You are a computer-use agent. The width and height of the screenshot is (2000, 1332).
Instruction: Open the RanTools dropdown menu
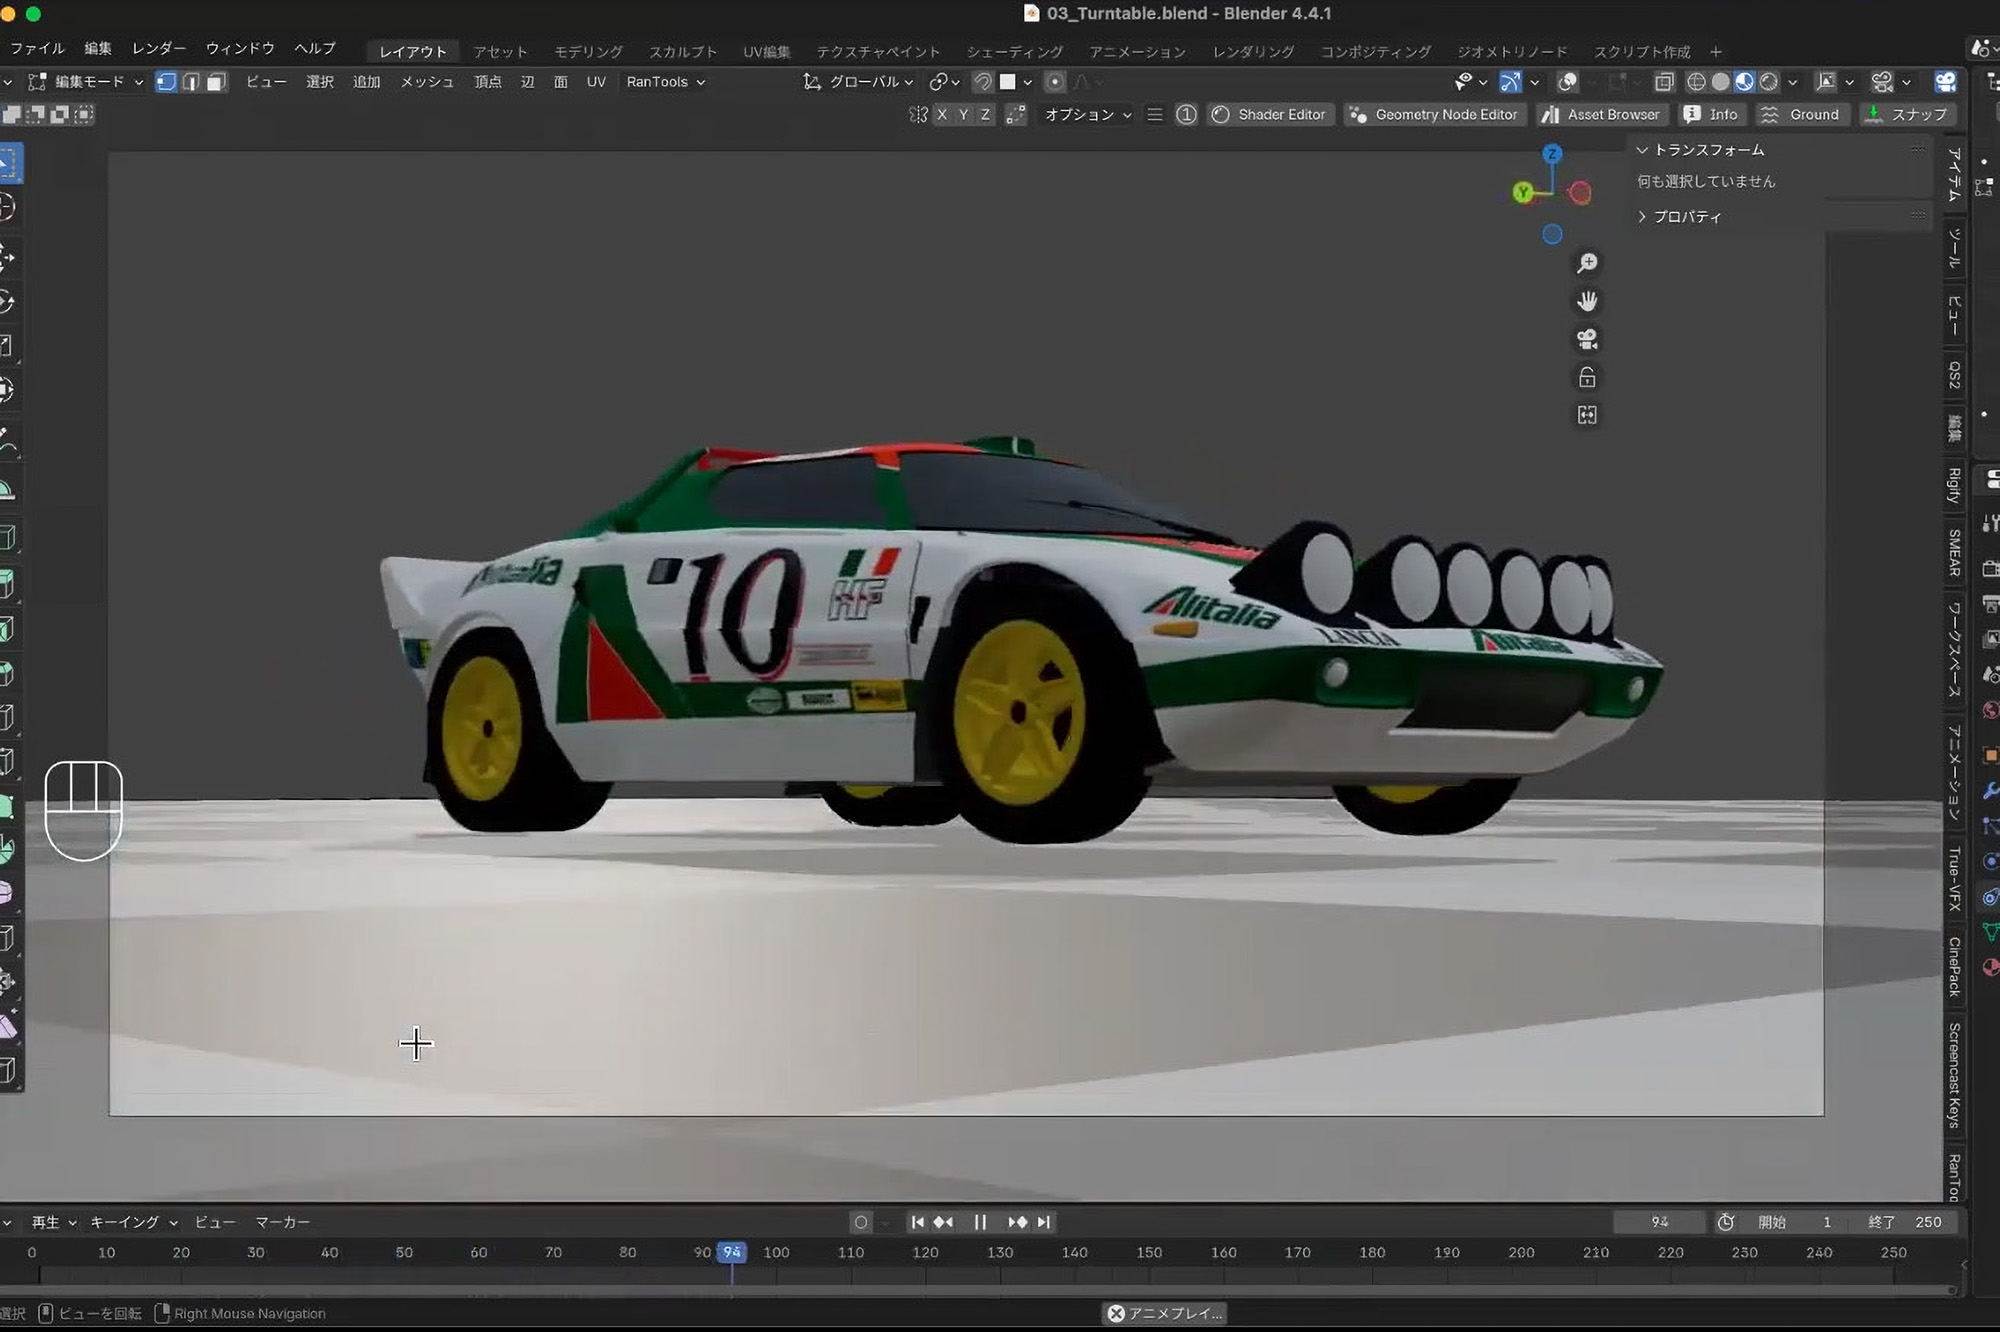click(666, 82)
